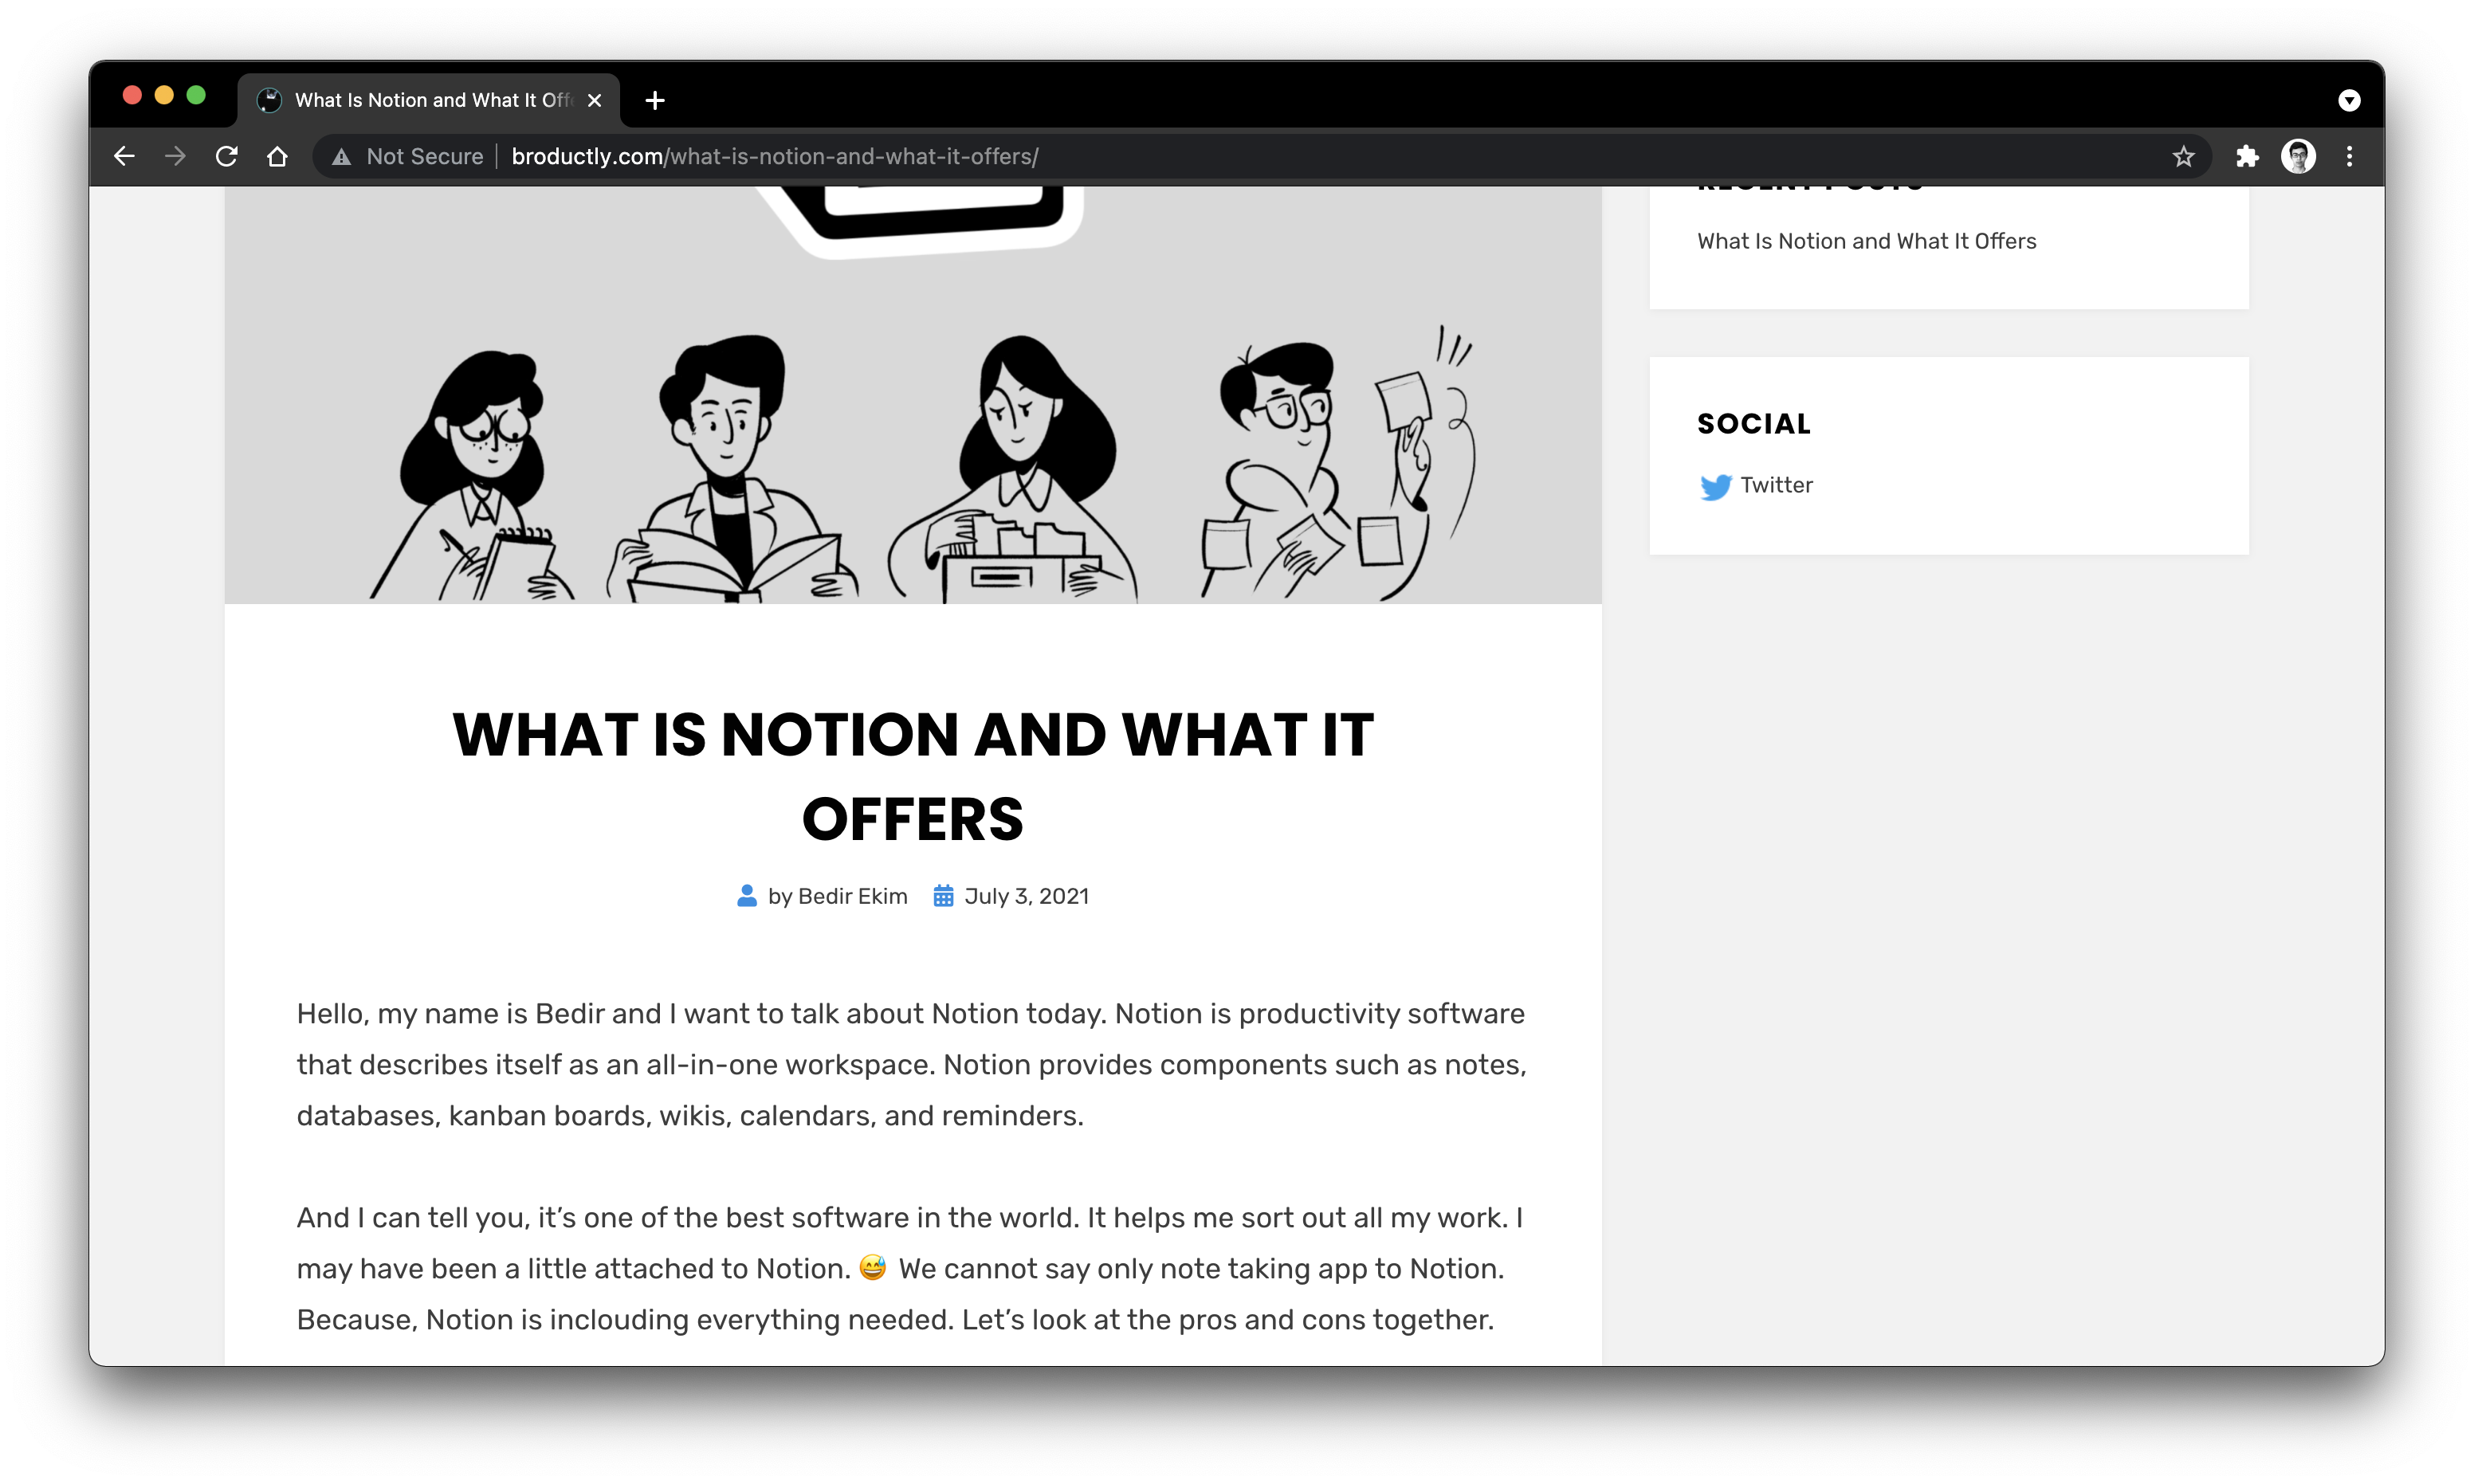Click author name Bedir Ekim
The image size is (2474, 1484).
pos(852,896)
